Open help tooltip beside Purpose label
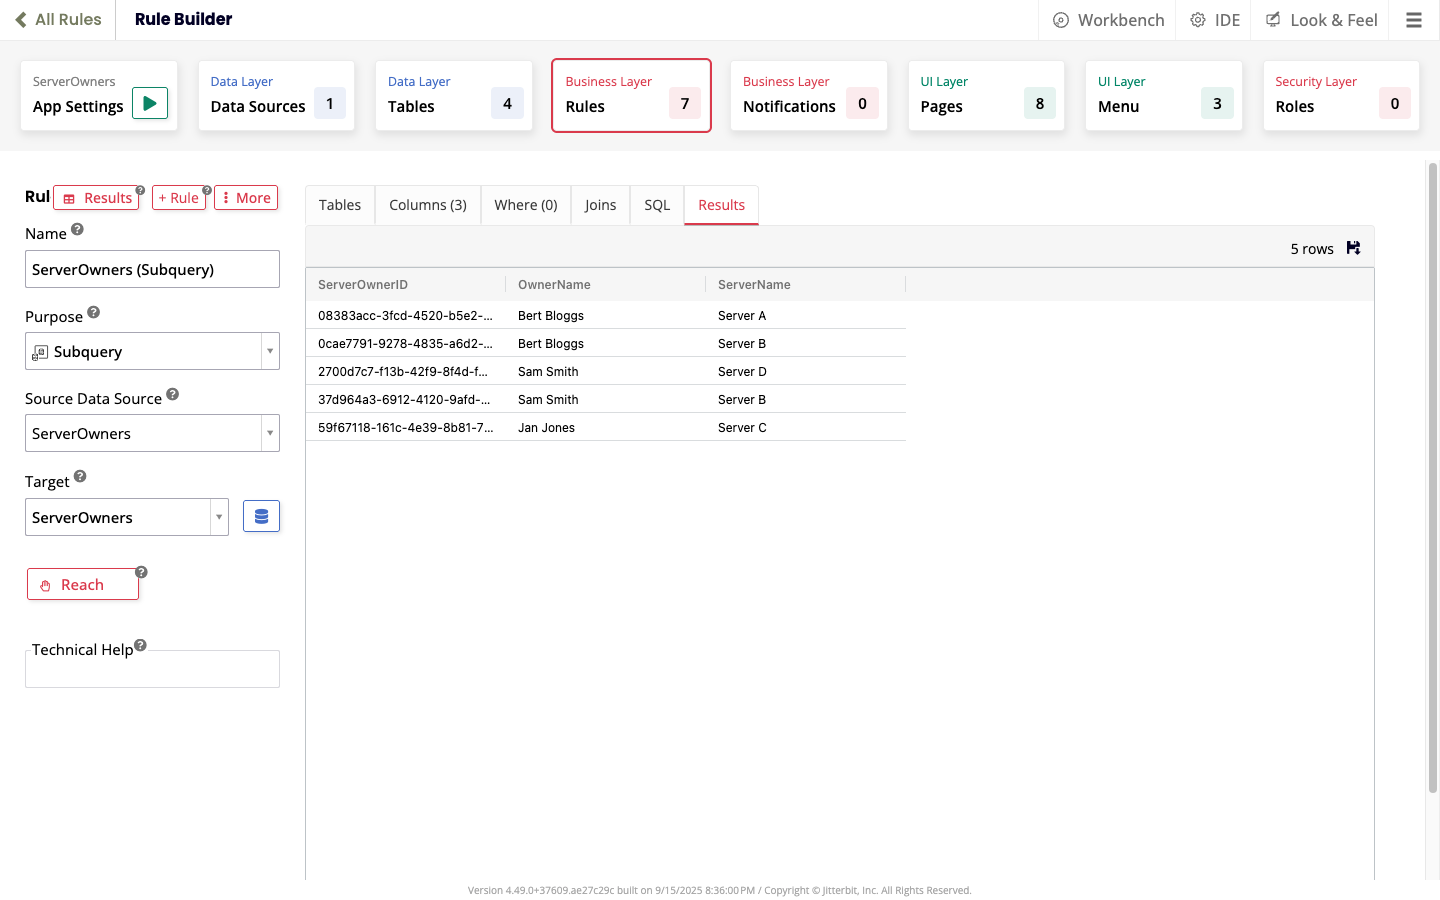The image size is (1440, 900). pos(93,310)
